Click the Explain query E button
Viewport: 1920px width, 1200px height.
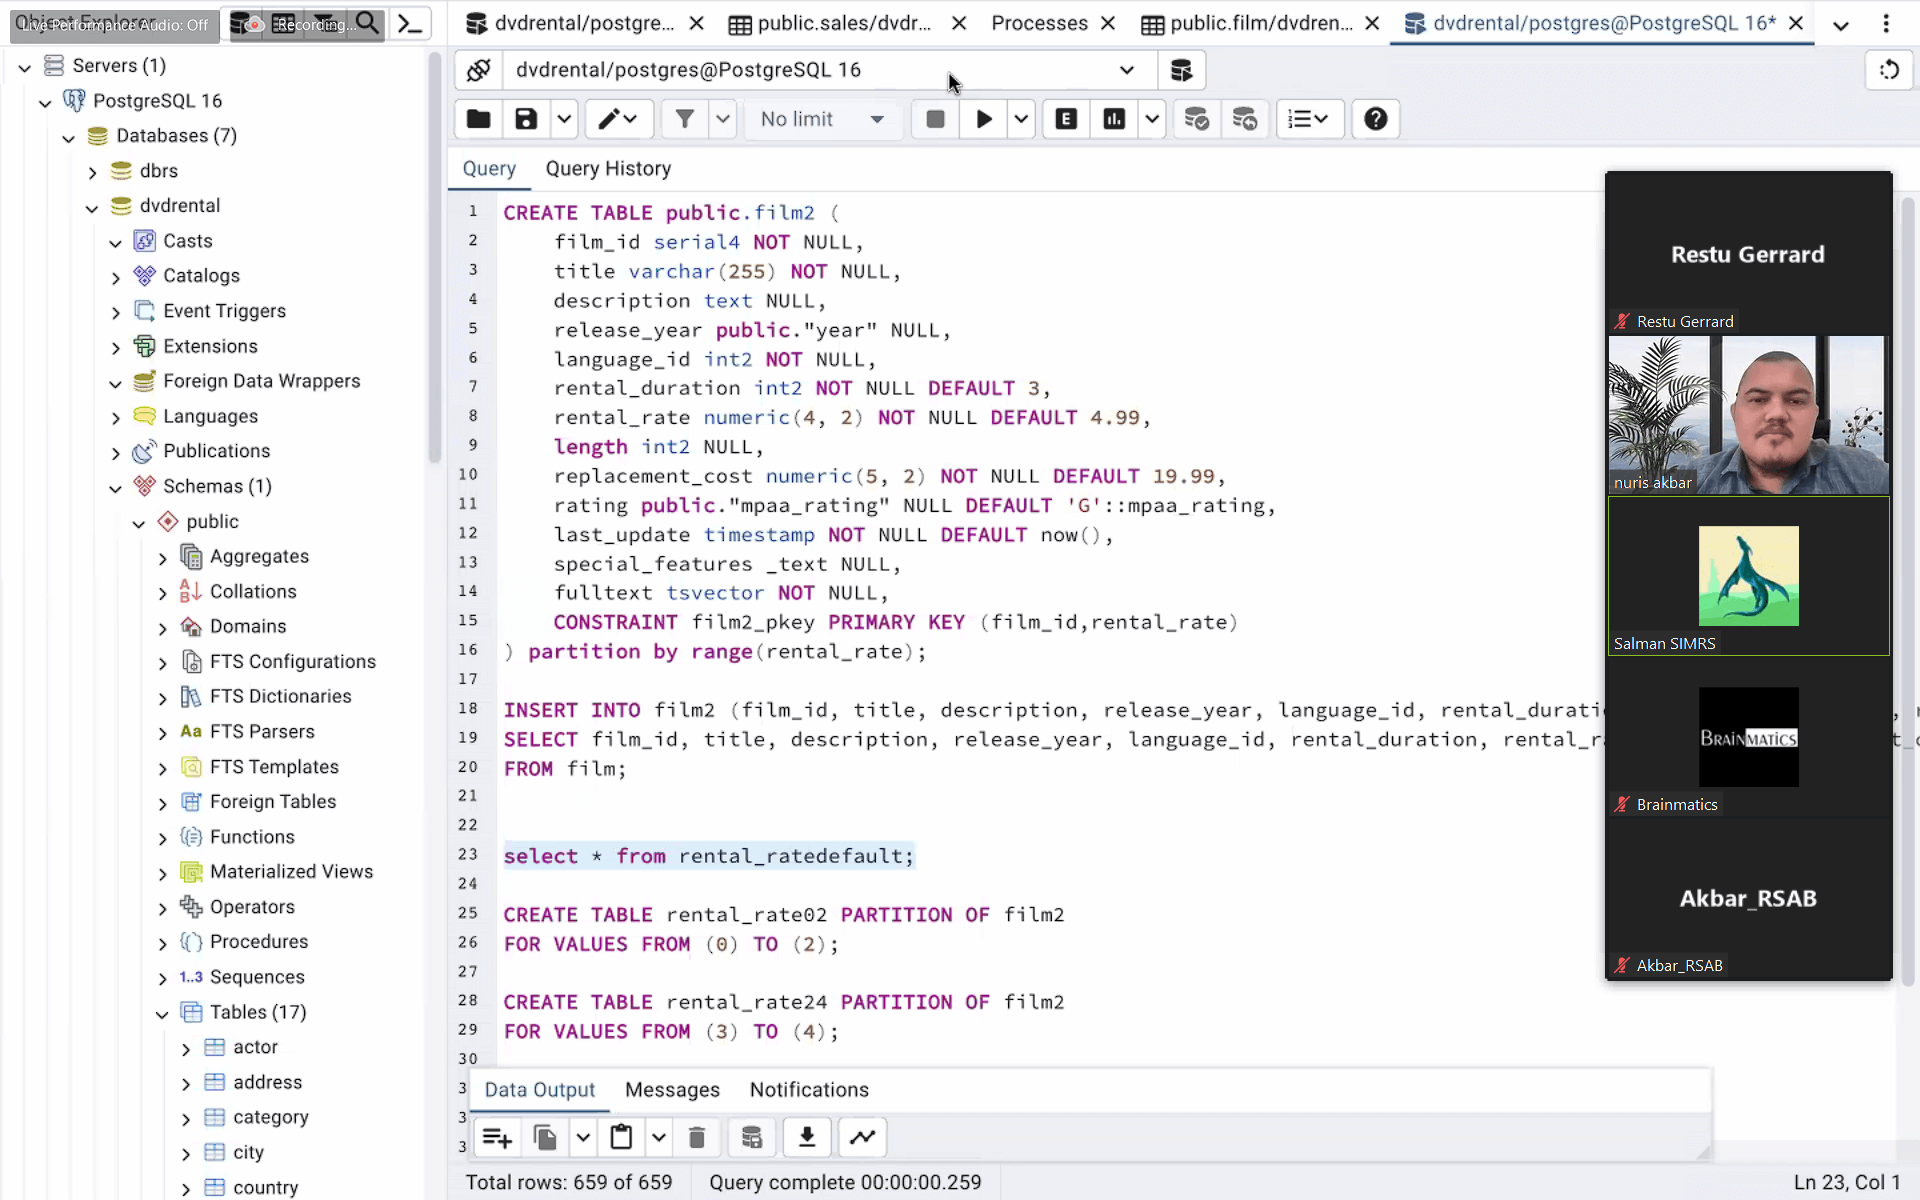tap(1066, 119)
